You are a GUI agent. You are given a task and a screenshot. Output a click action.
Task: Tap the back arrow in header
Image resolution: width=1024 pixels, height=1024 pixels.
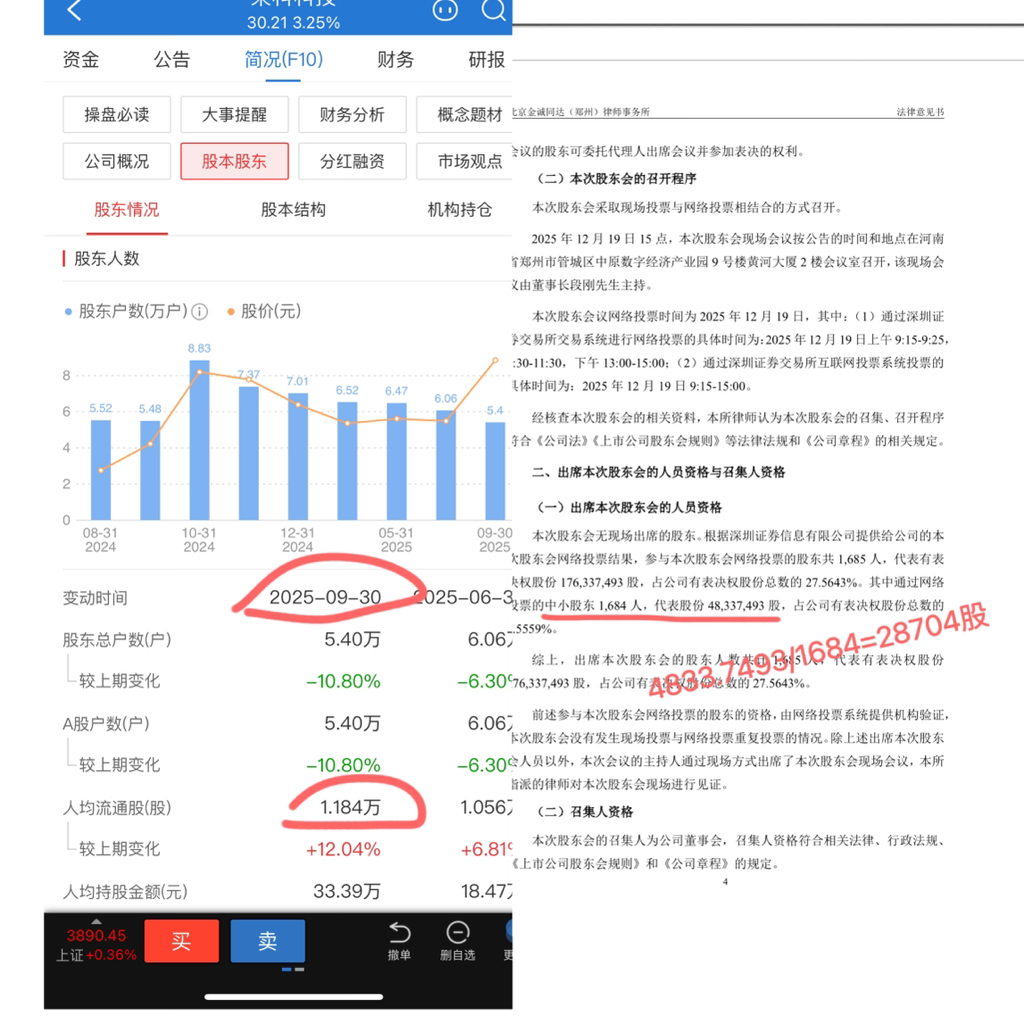pyautogui.click(x=74, y=10)
